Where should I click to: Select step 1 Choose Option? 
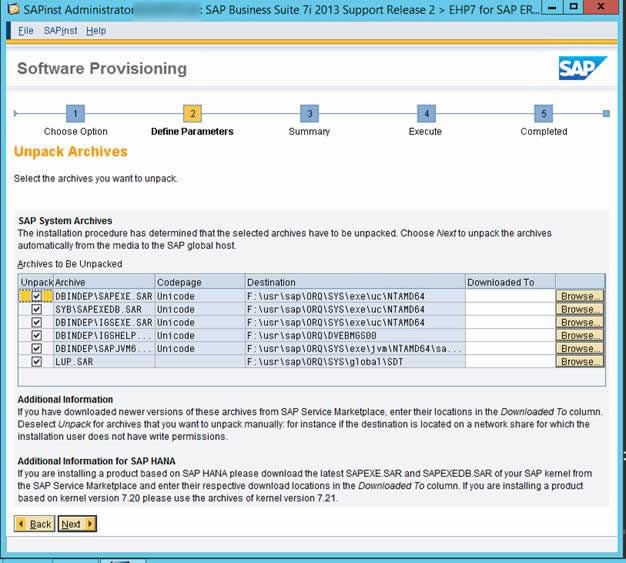tap(75, 114)
